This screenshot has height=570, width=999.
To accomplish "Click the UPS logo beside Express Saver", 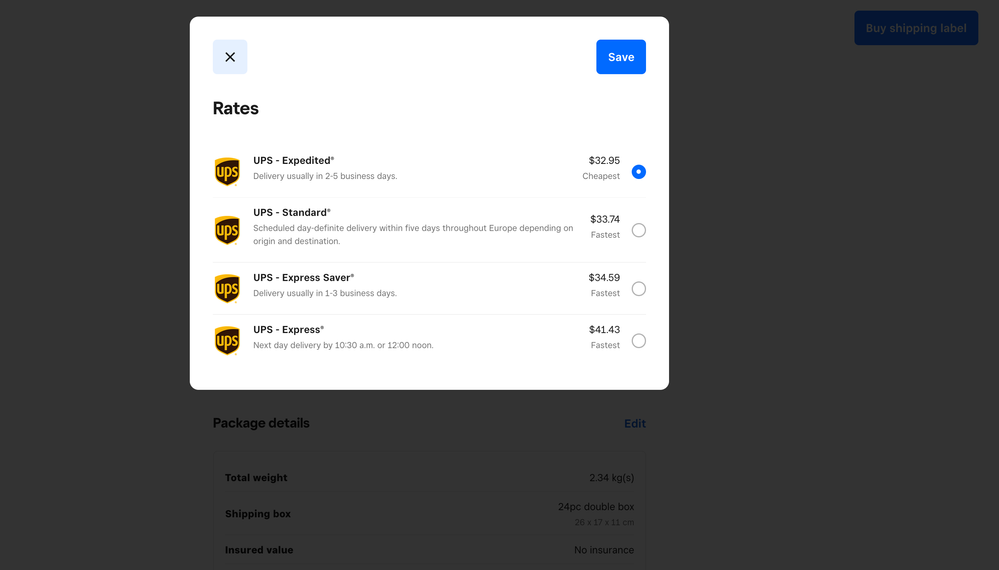I will coord(228,289).
